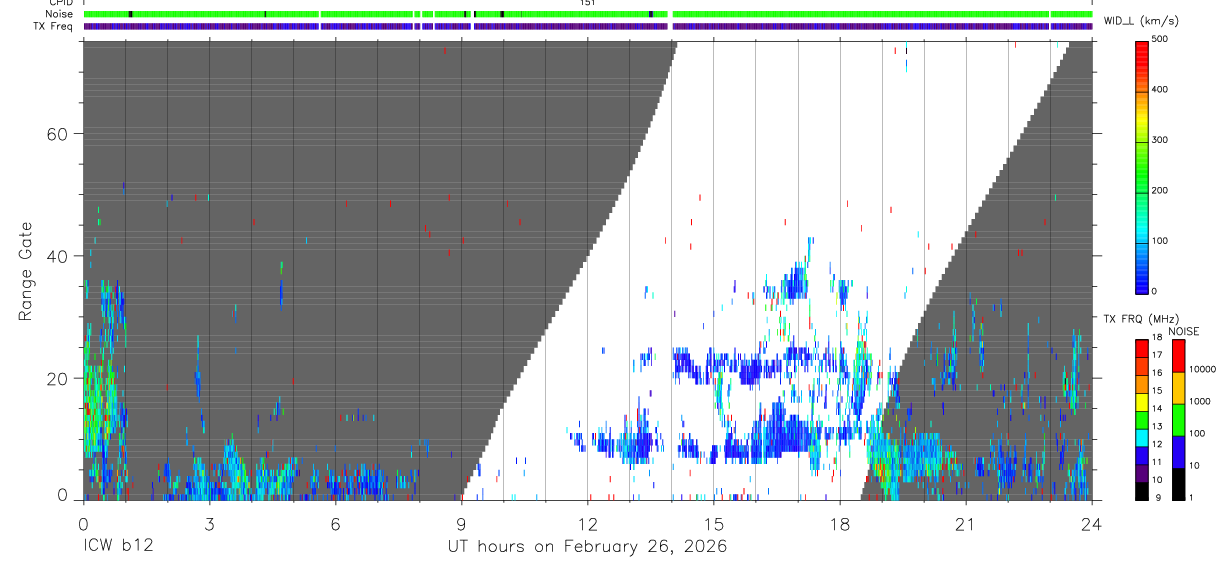Image resolution: width=1228 pixels, height=567 pixels.
Task: Click the 1000 tick on NOISE legend
Action: 1201,401
